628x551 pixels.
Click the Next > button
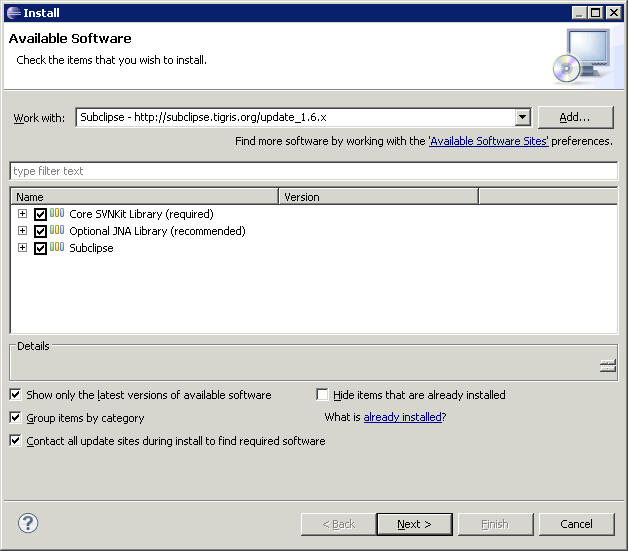click(415, 524)
